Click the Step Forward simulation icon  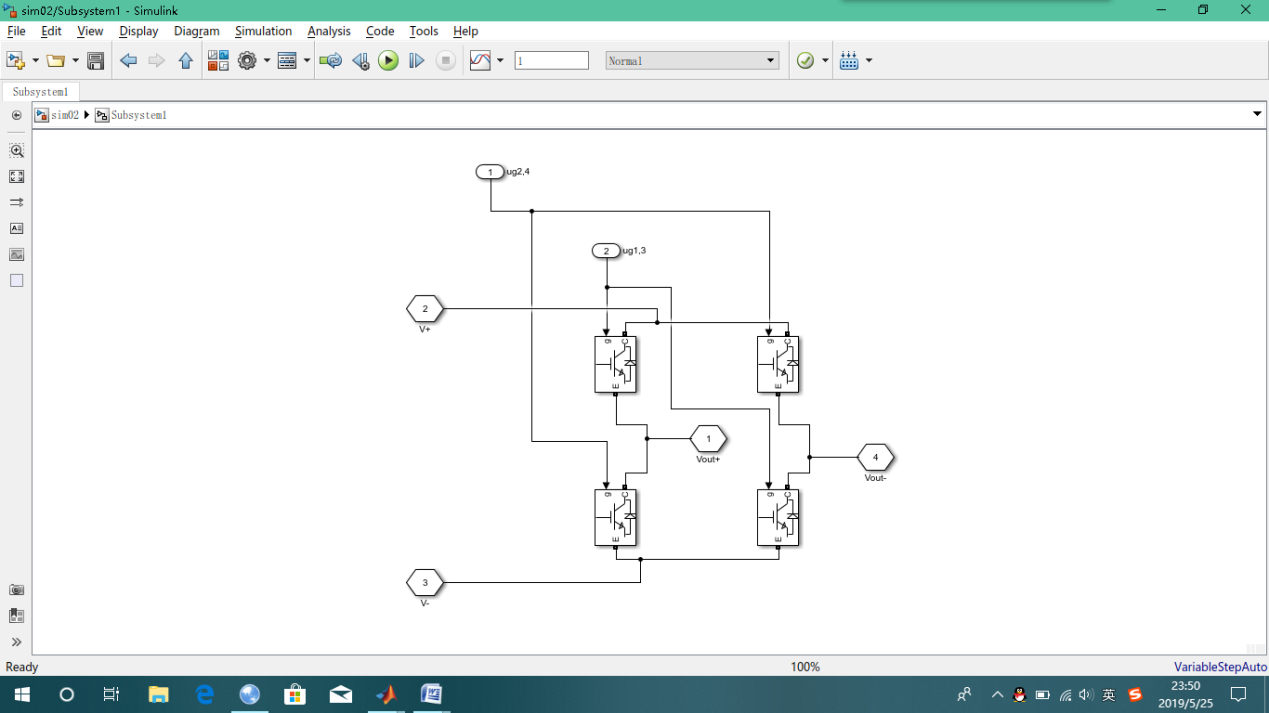[x=417, y=61]
